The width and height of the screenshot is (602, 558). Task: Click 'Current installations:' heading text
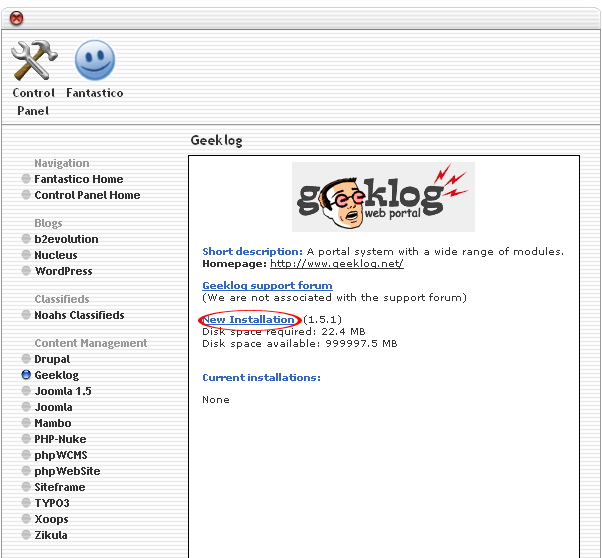[261, 378]
